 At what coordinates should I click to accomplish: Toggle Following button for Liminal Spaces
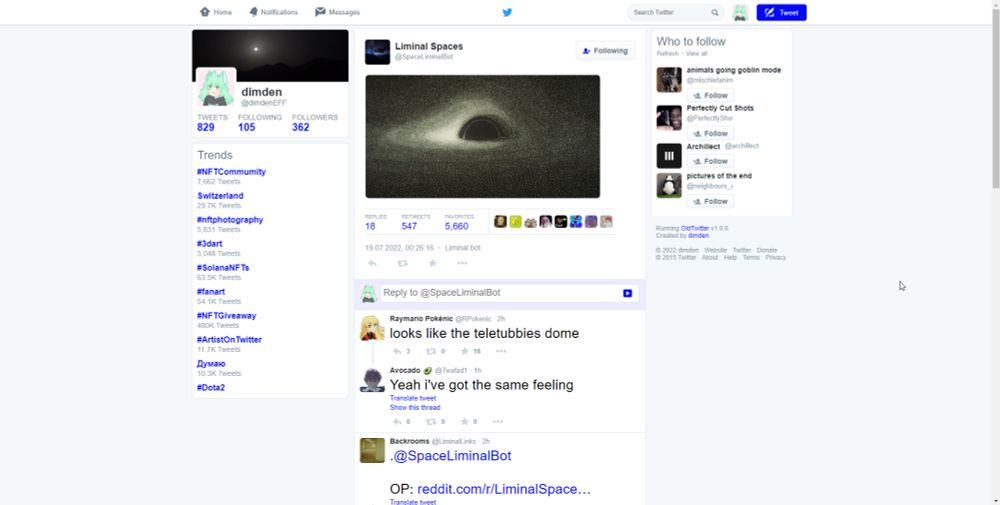(605, 50)
